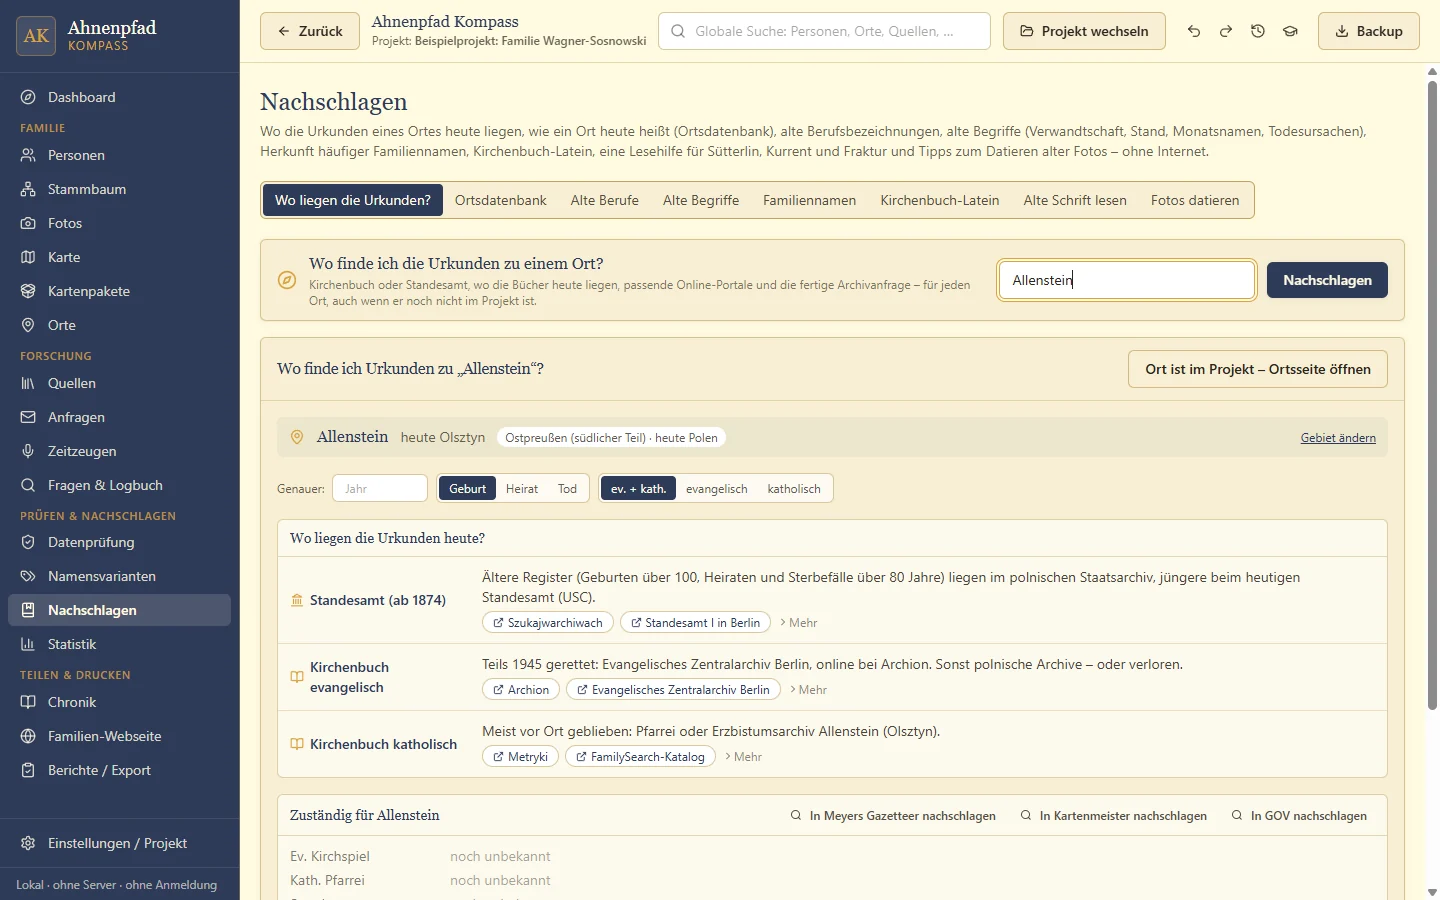Open the Szukajwarchiwach link

click(548, 623)
